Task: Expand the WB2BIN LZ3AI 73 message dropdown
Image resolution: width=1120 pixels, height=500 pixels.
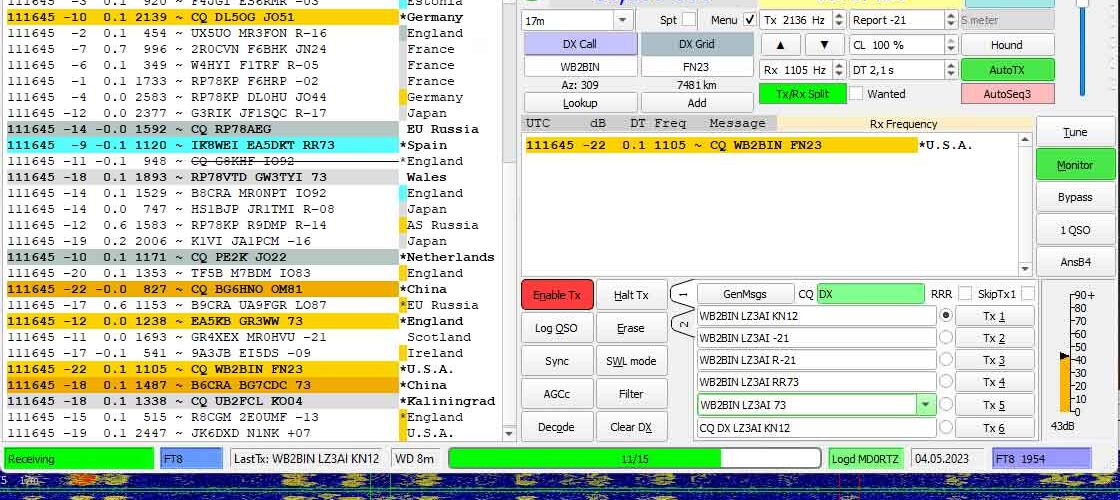Action: [926, 405]
